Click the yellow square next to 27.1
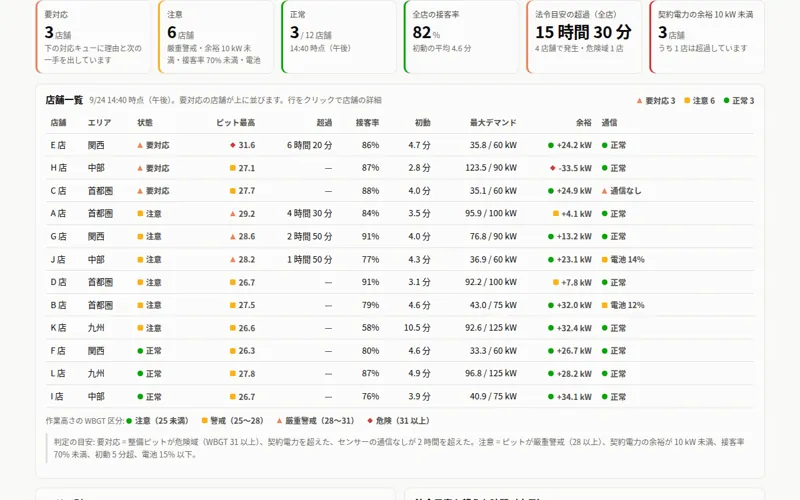 233,168
